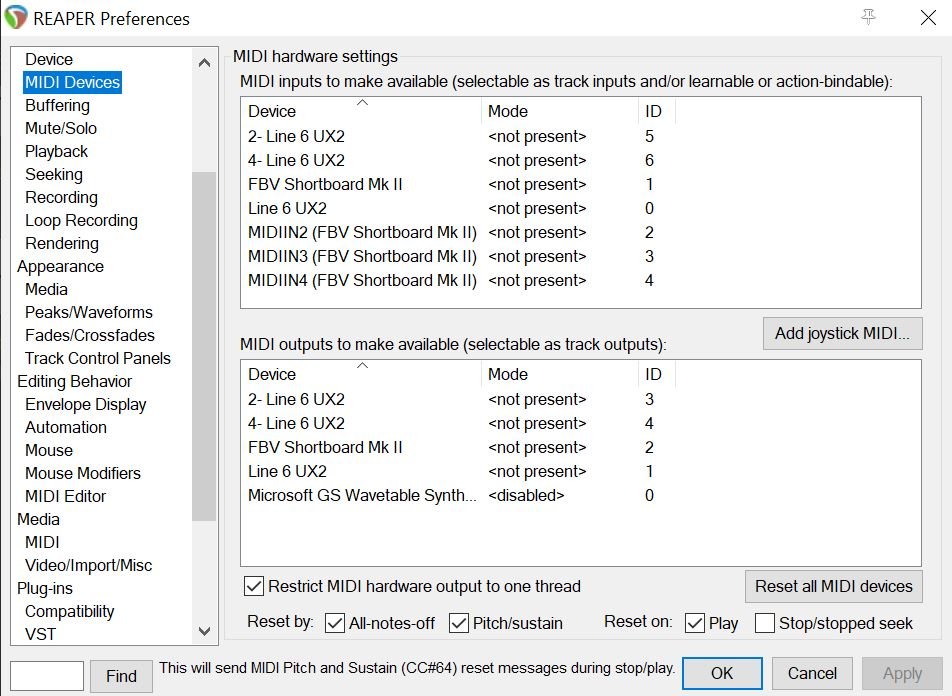Toggle Restrict MIDI hardware output to one thread
Image resolution: width=952 pixels, height=696 pixels.
pyautogui.click(x=254, y=586)
